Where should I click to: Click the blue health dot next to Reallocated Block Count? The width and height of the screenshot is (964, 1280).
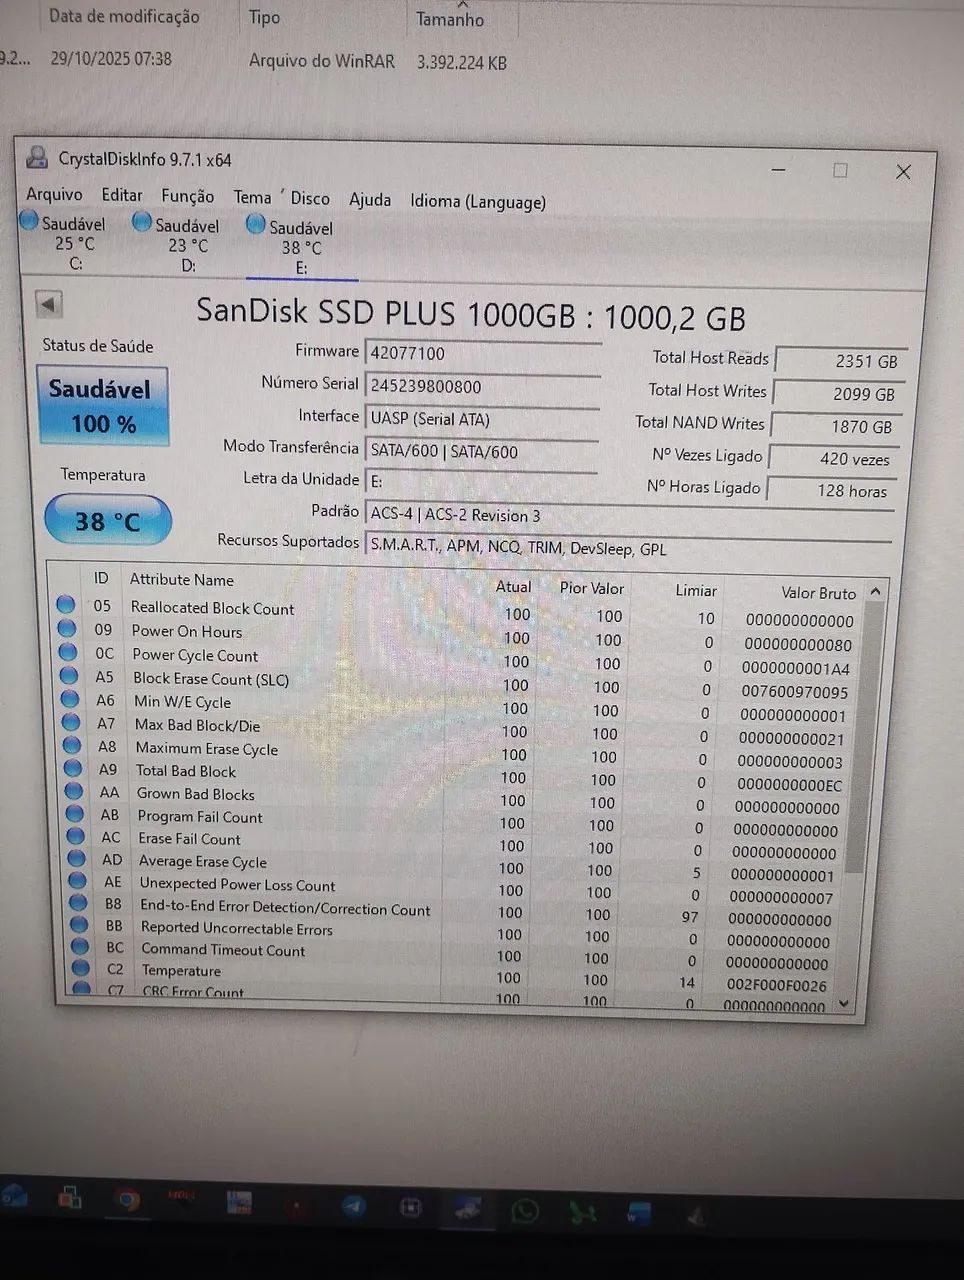[x=65, y=603]
